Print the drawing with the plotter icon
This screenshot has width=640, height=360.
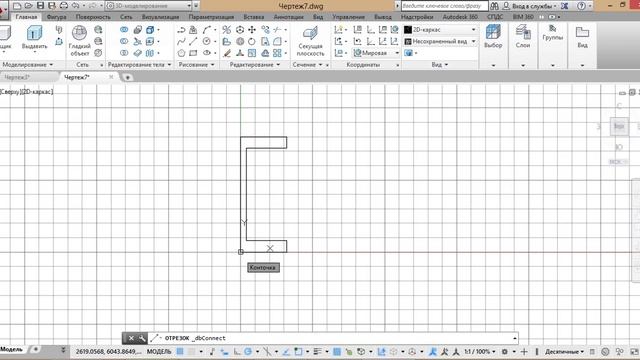click(64, 6)
